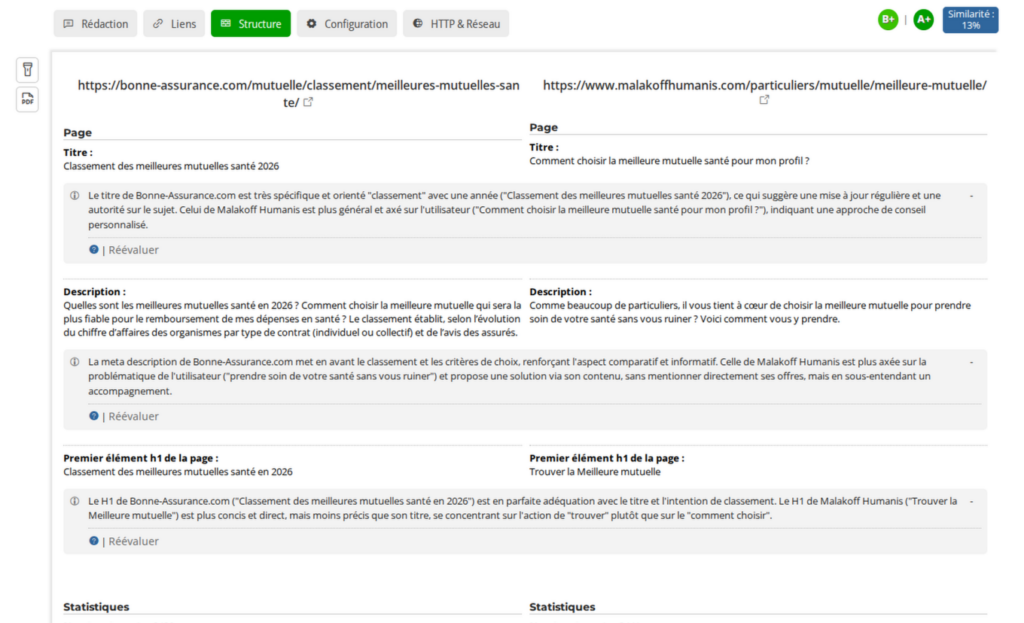The width and height of the screenshot is (1024, 623).
Task: Collapse the Description analysis panel
Action: pyautogui.click(x=973, y=362)
